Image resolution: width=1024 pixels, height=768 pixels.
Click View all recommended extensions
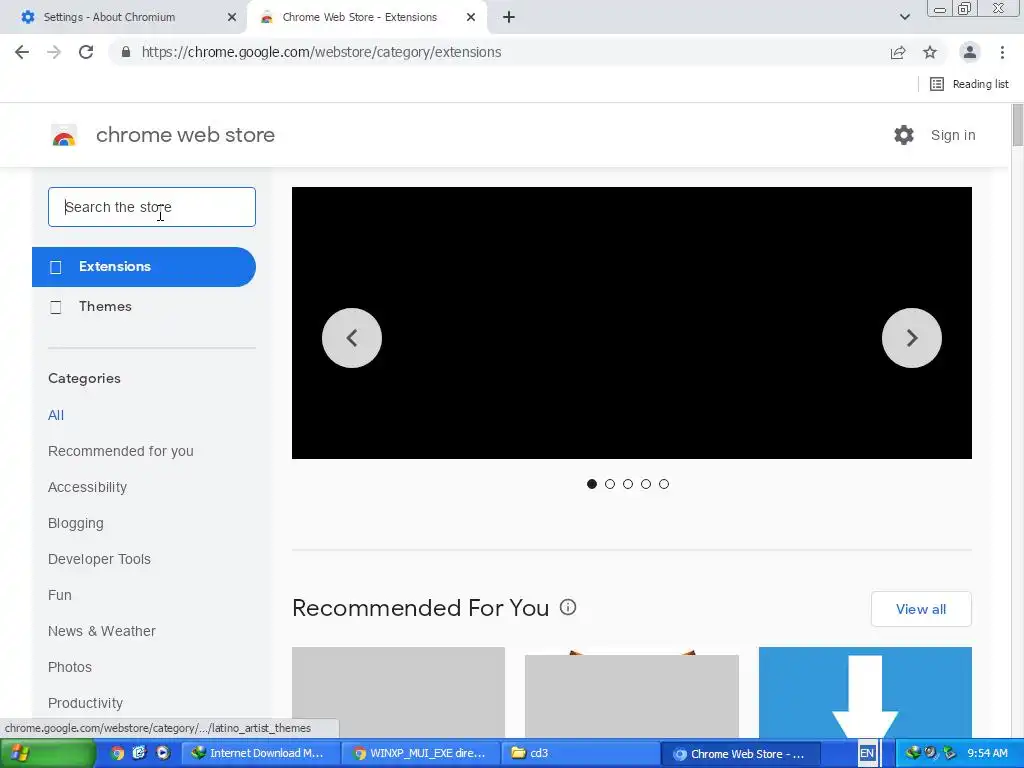(x=921, y=609)
